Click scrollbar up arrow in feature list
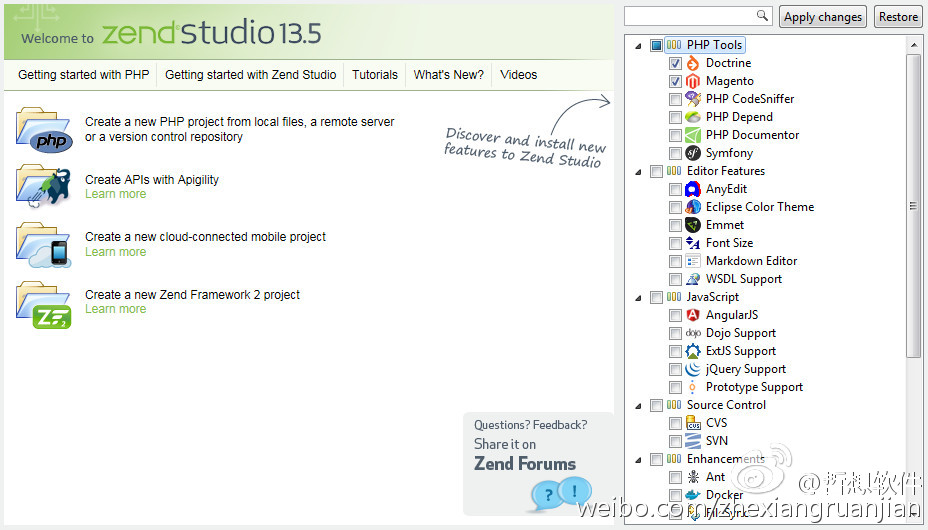The height and width of the screenshot is (530, 928). [x=913, y=44]
